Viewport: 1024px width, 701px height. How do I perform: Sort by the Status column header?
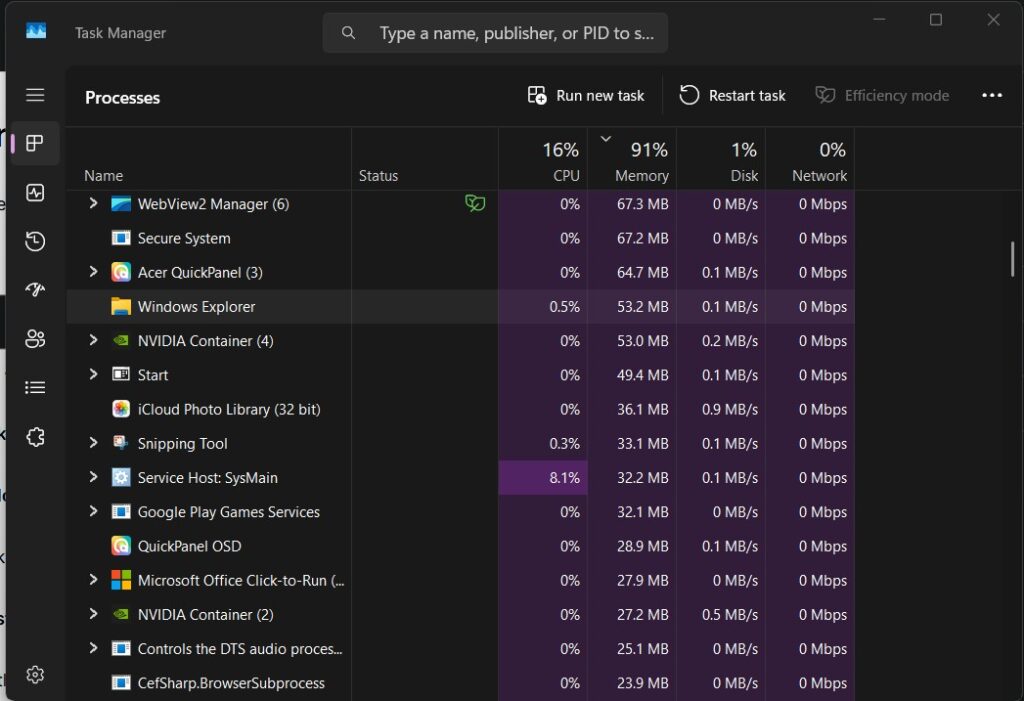[424, 159]
